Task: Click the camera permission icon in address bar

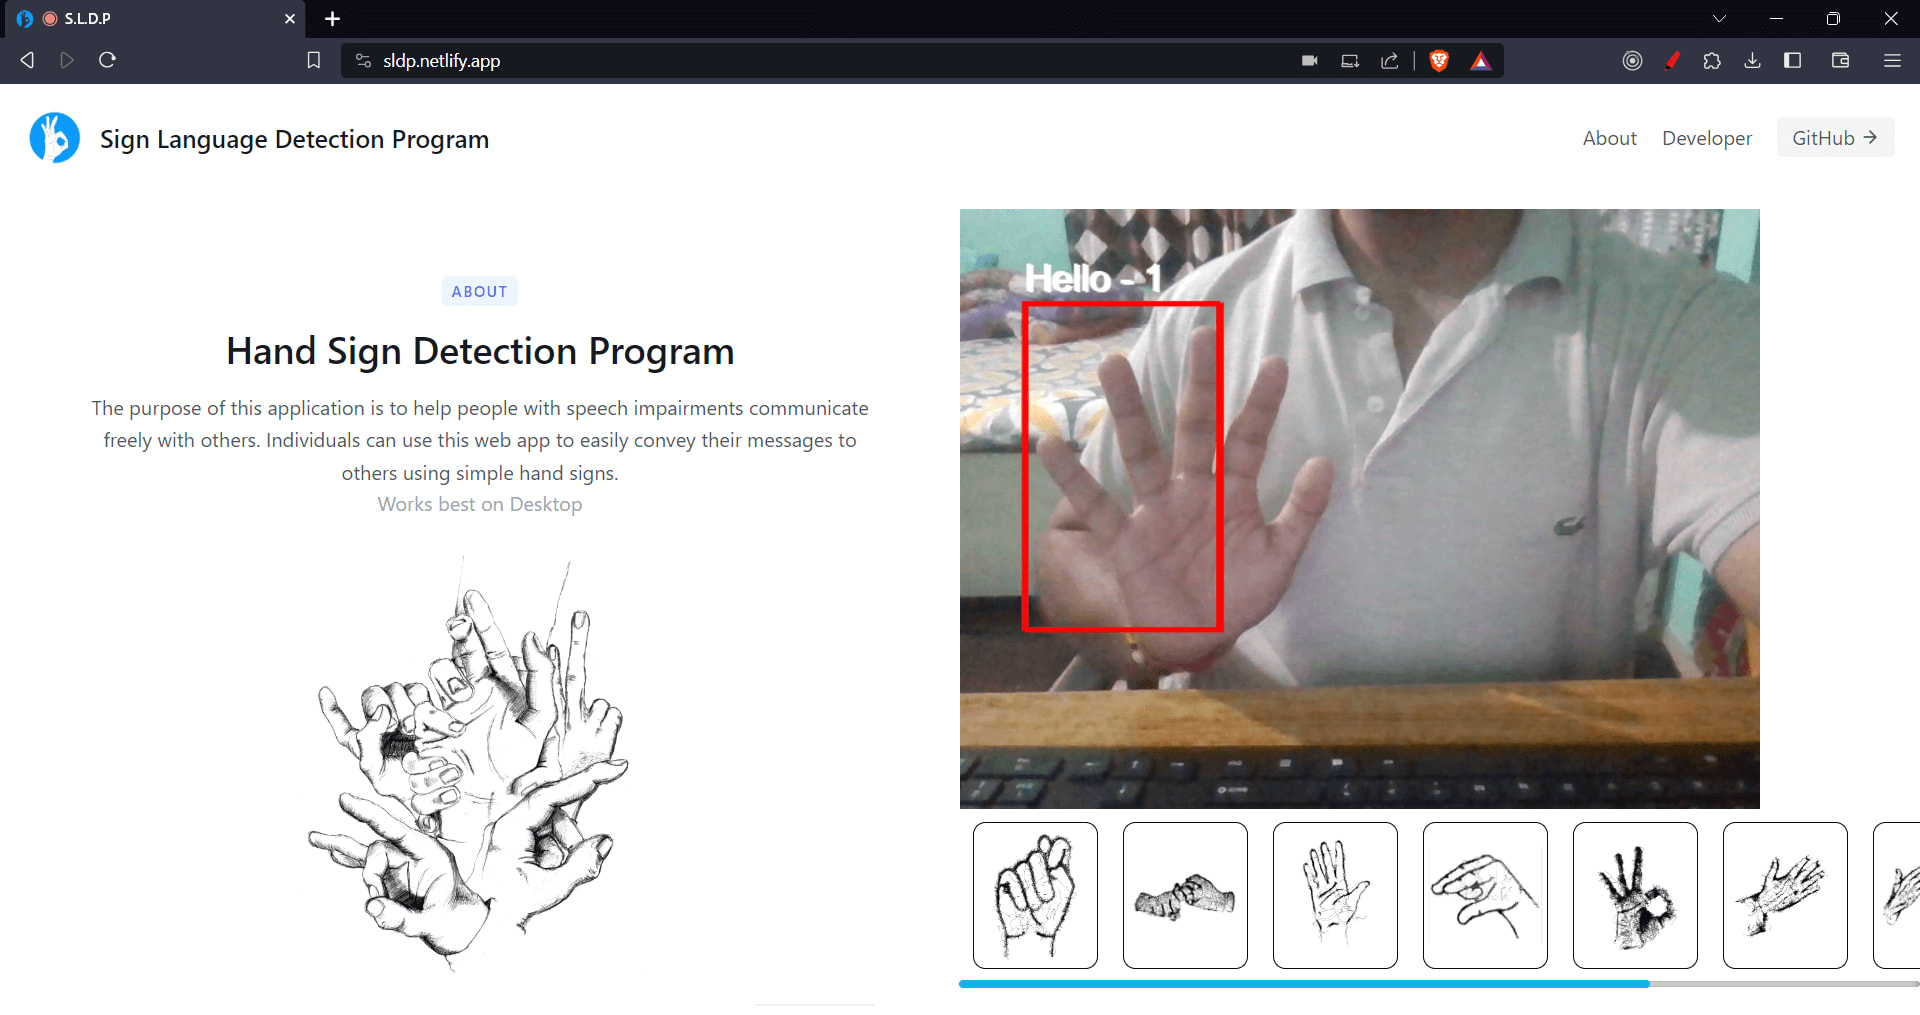Action: tap(1310, 61)
